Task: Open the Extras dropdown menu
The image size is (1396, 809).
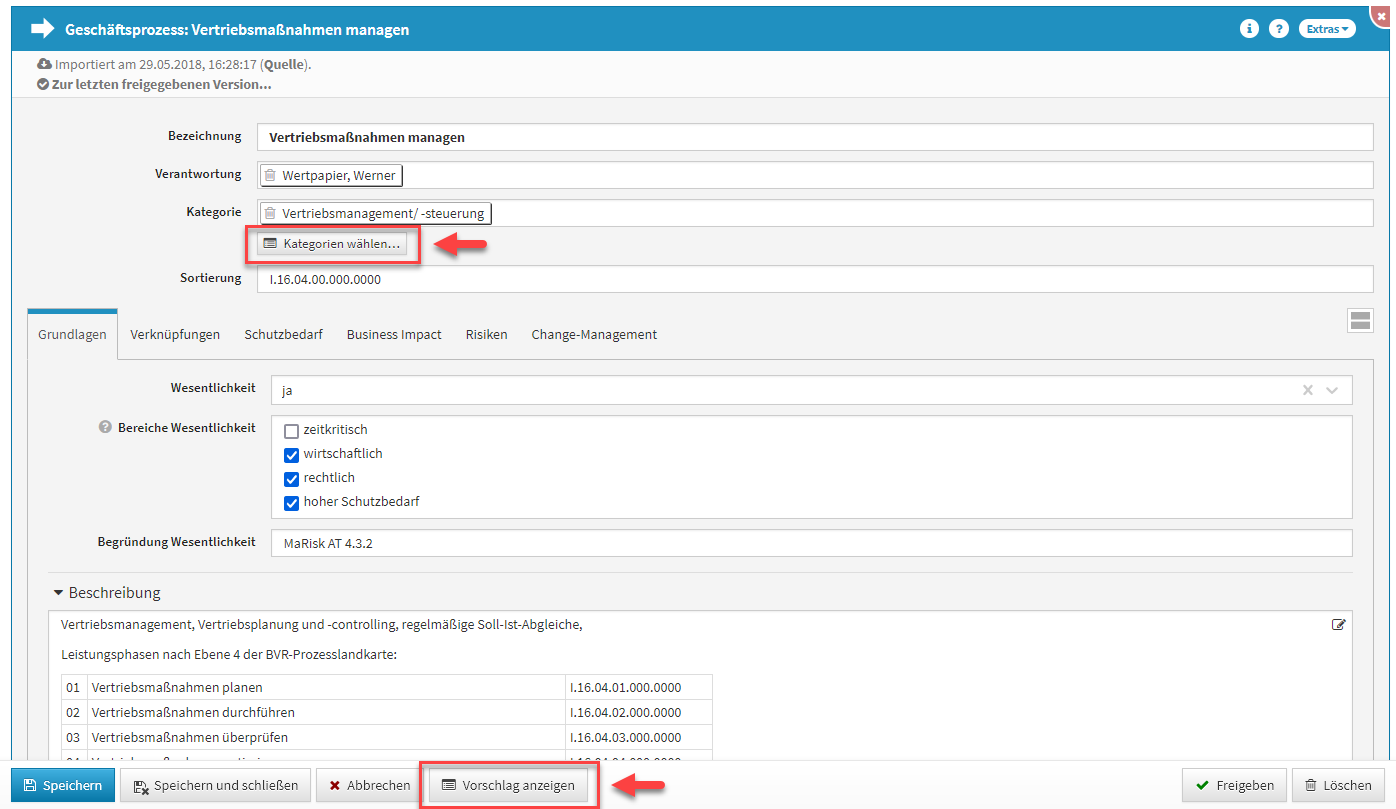Action: pos(1327,29)
